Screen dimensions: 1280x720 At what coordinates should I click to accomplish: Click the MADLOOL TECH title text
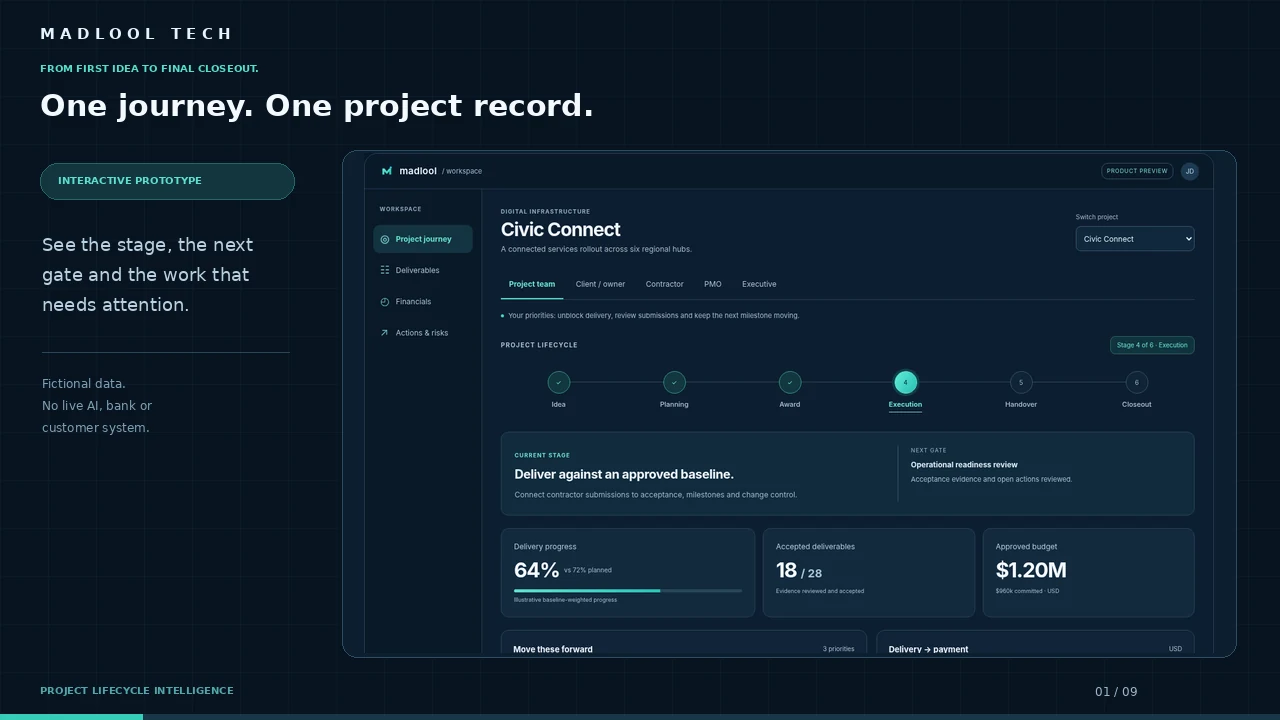click(x=136, y=34)
